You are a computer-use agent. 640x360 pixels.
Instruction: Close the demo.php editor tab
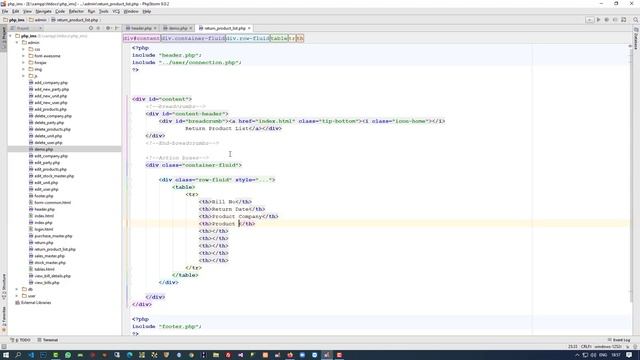click(191, 28)
